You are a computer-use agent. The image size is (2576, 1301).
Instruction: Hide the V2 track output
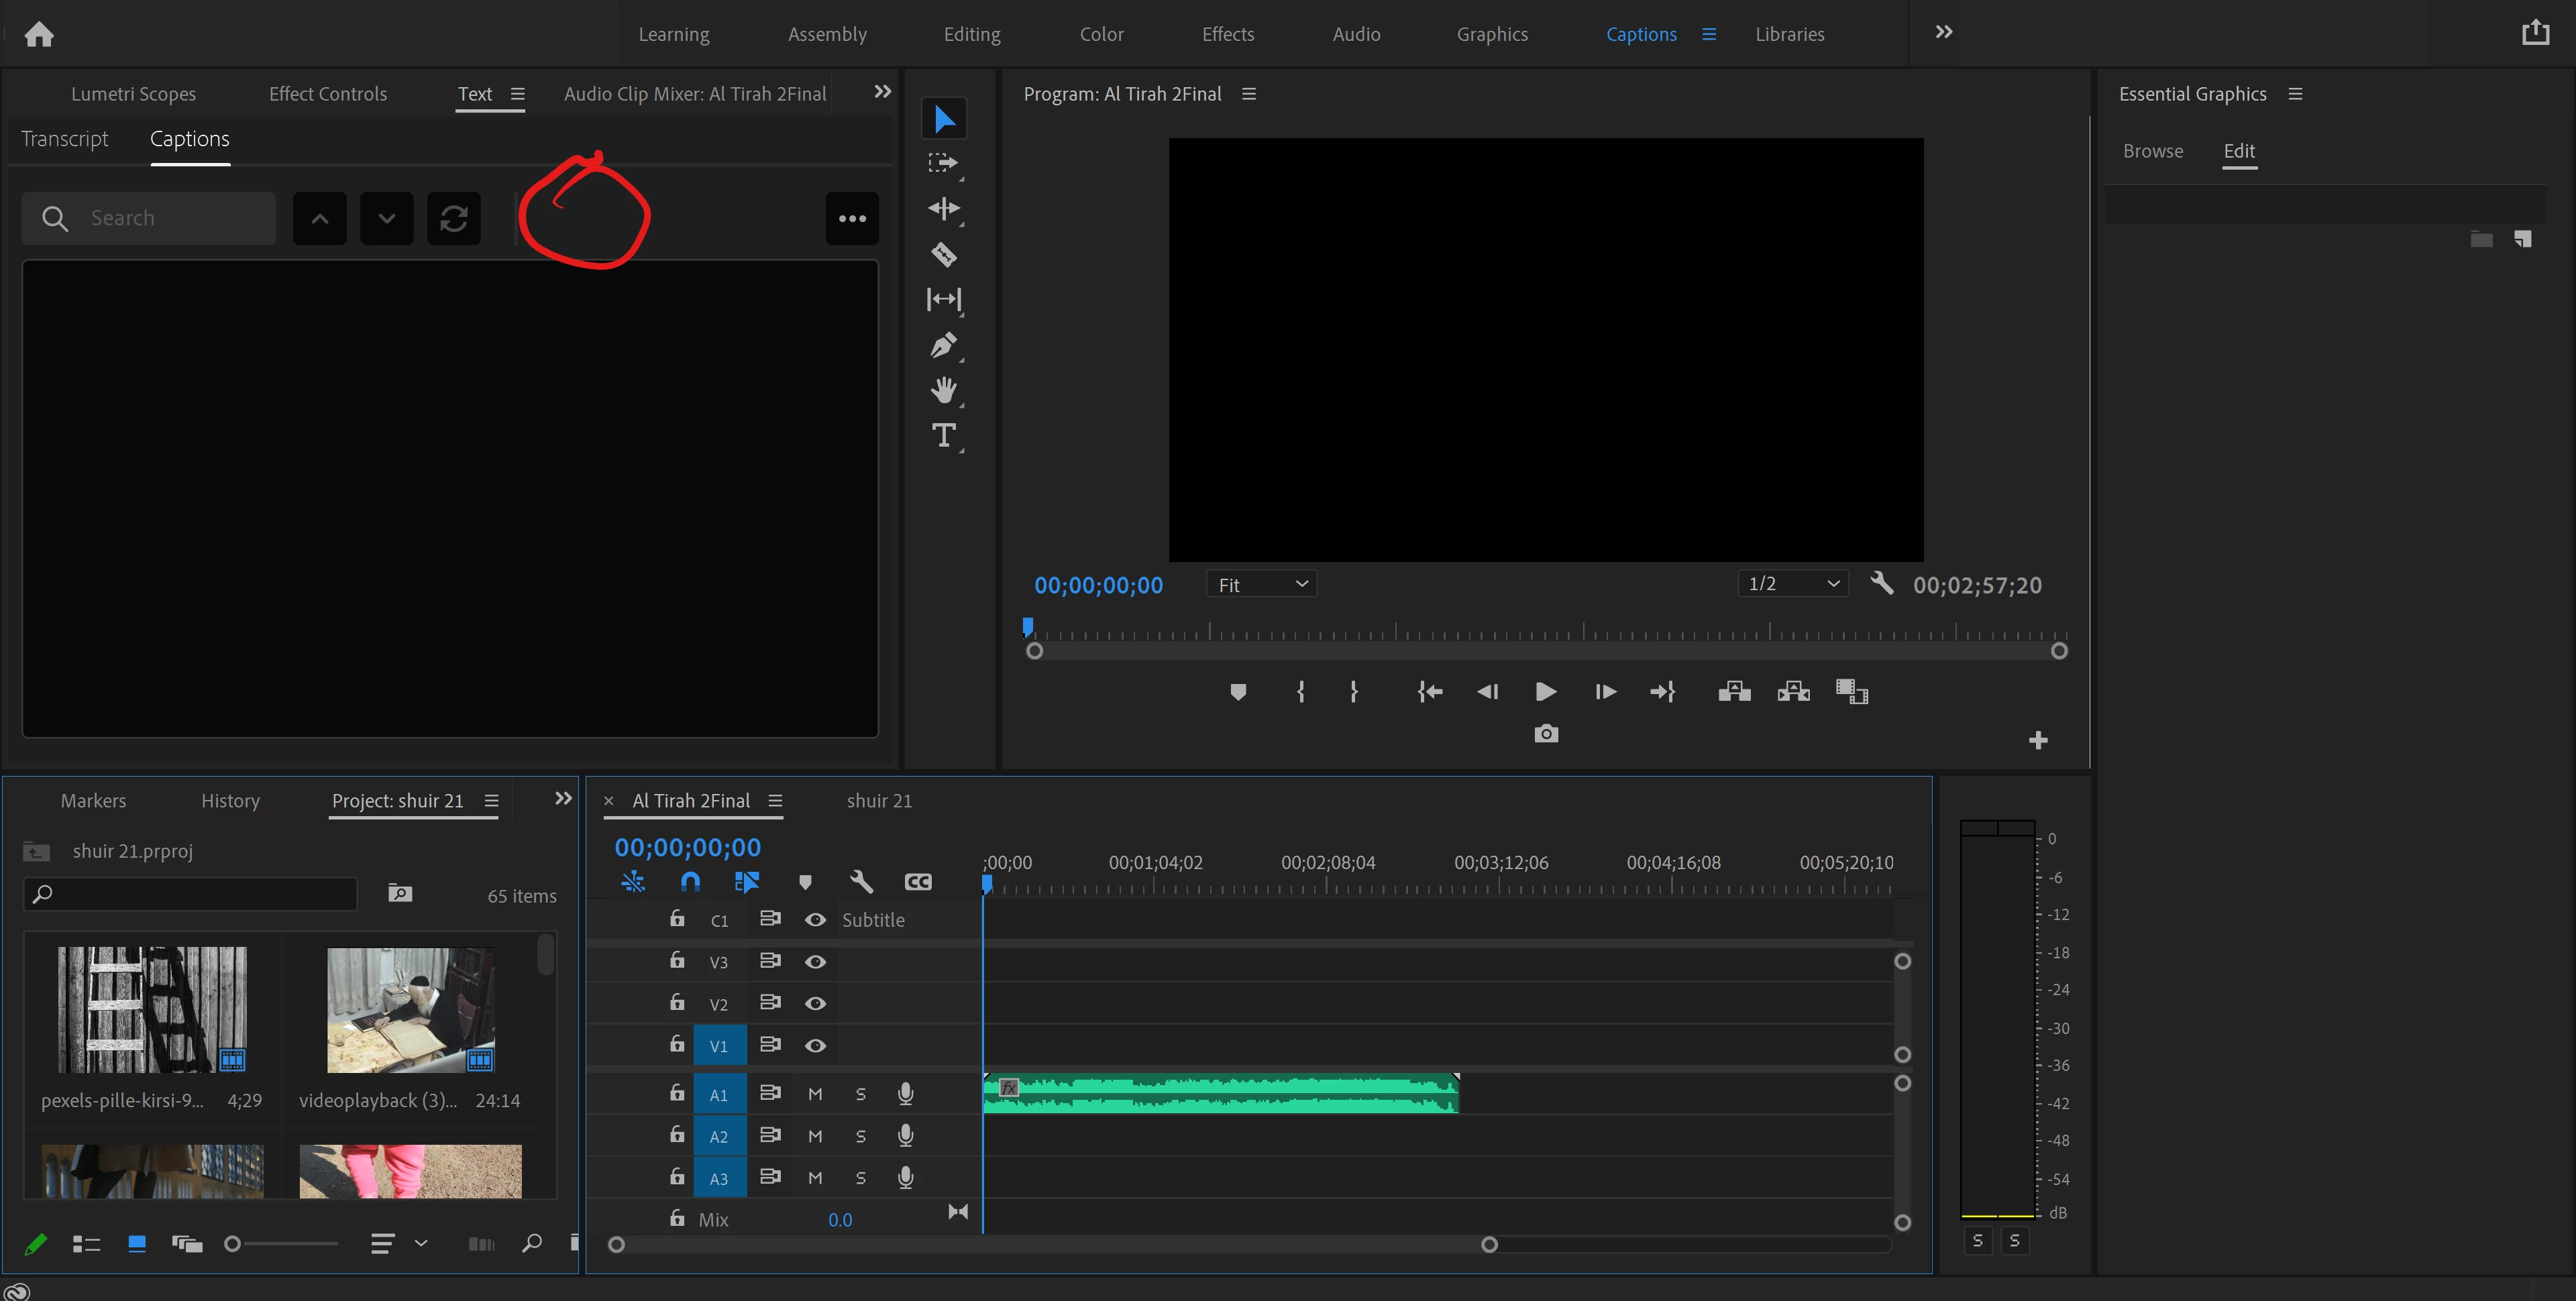(x=815, y=1003)
